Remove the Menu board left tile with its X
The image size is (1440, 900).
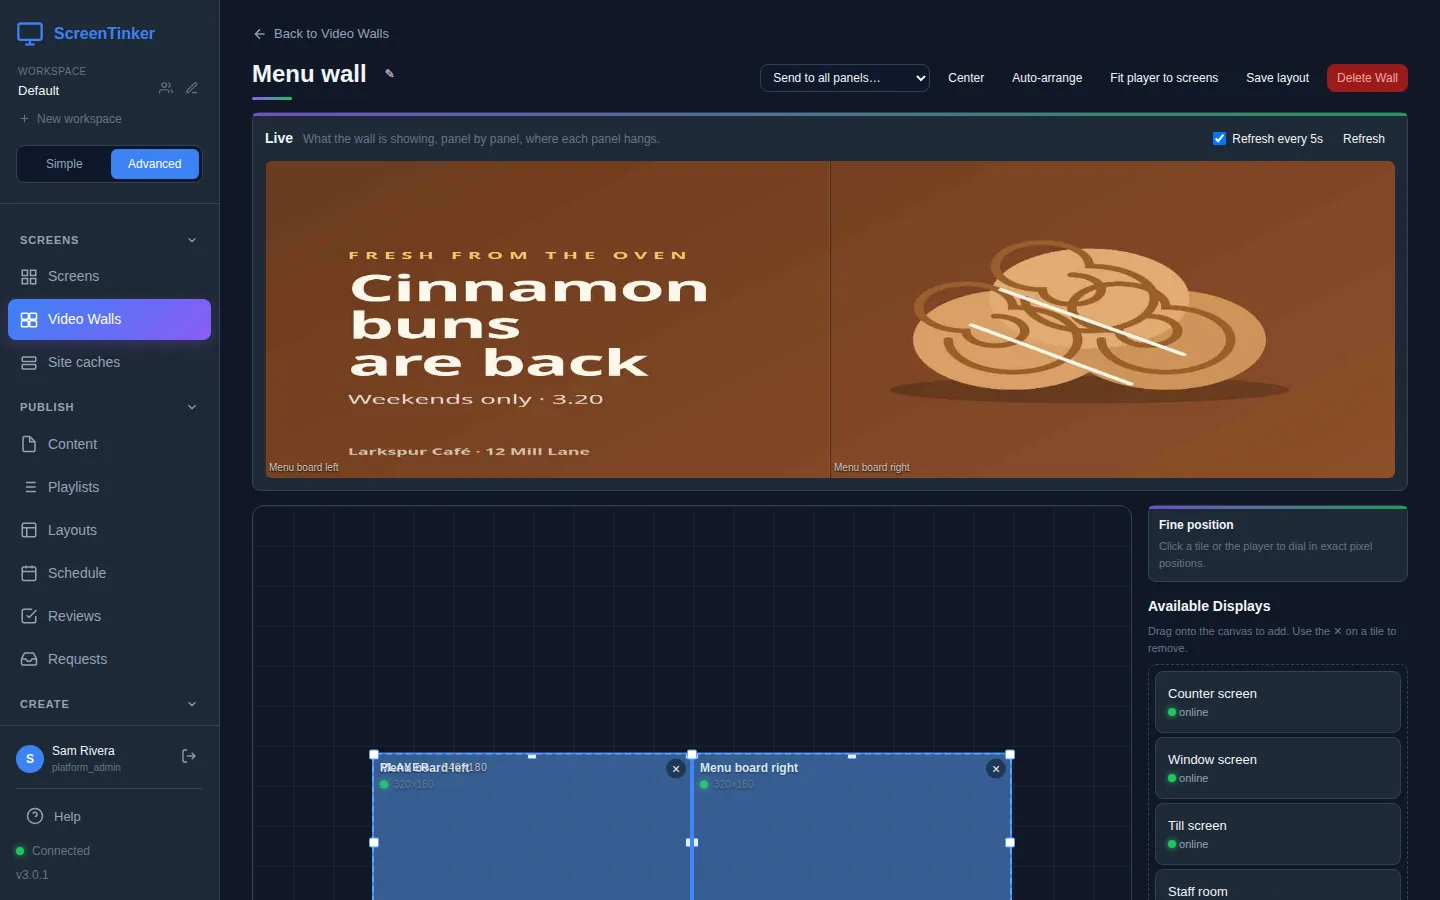point(676,769)
